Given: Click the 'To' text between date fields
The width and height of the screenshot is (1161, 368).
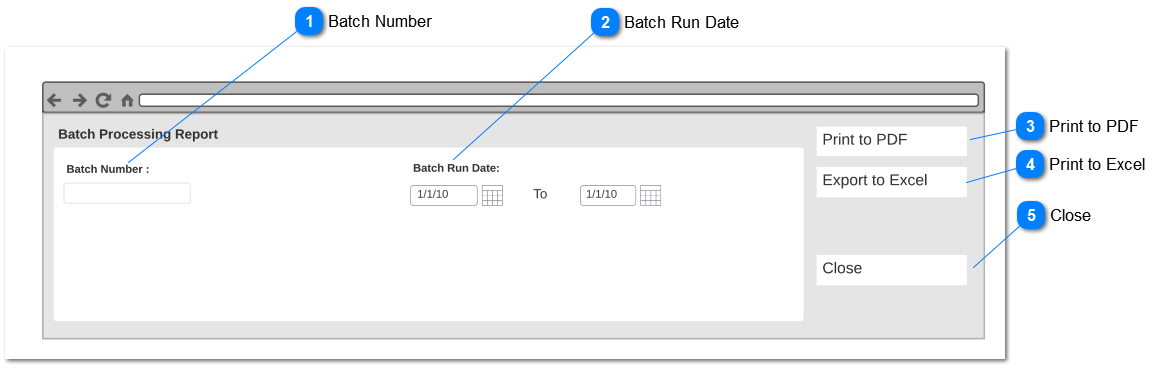Looking at the screenshot, I should (541, 195).
